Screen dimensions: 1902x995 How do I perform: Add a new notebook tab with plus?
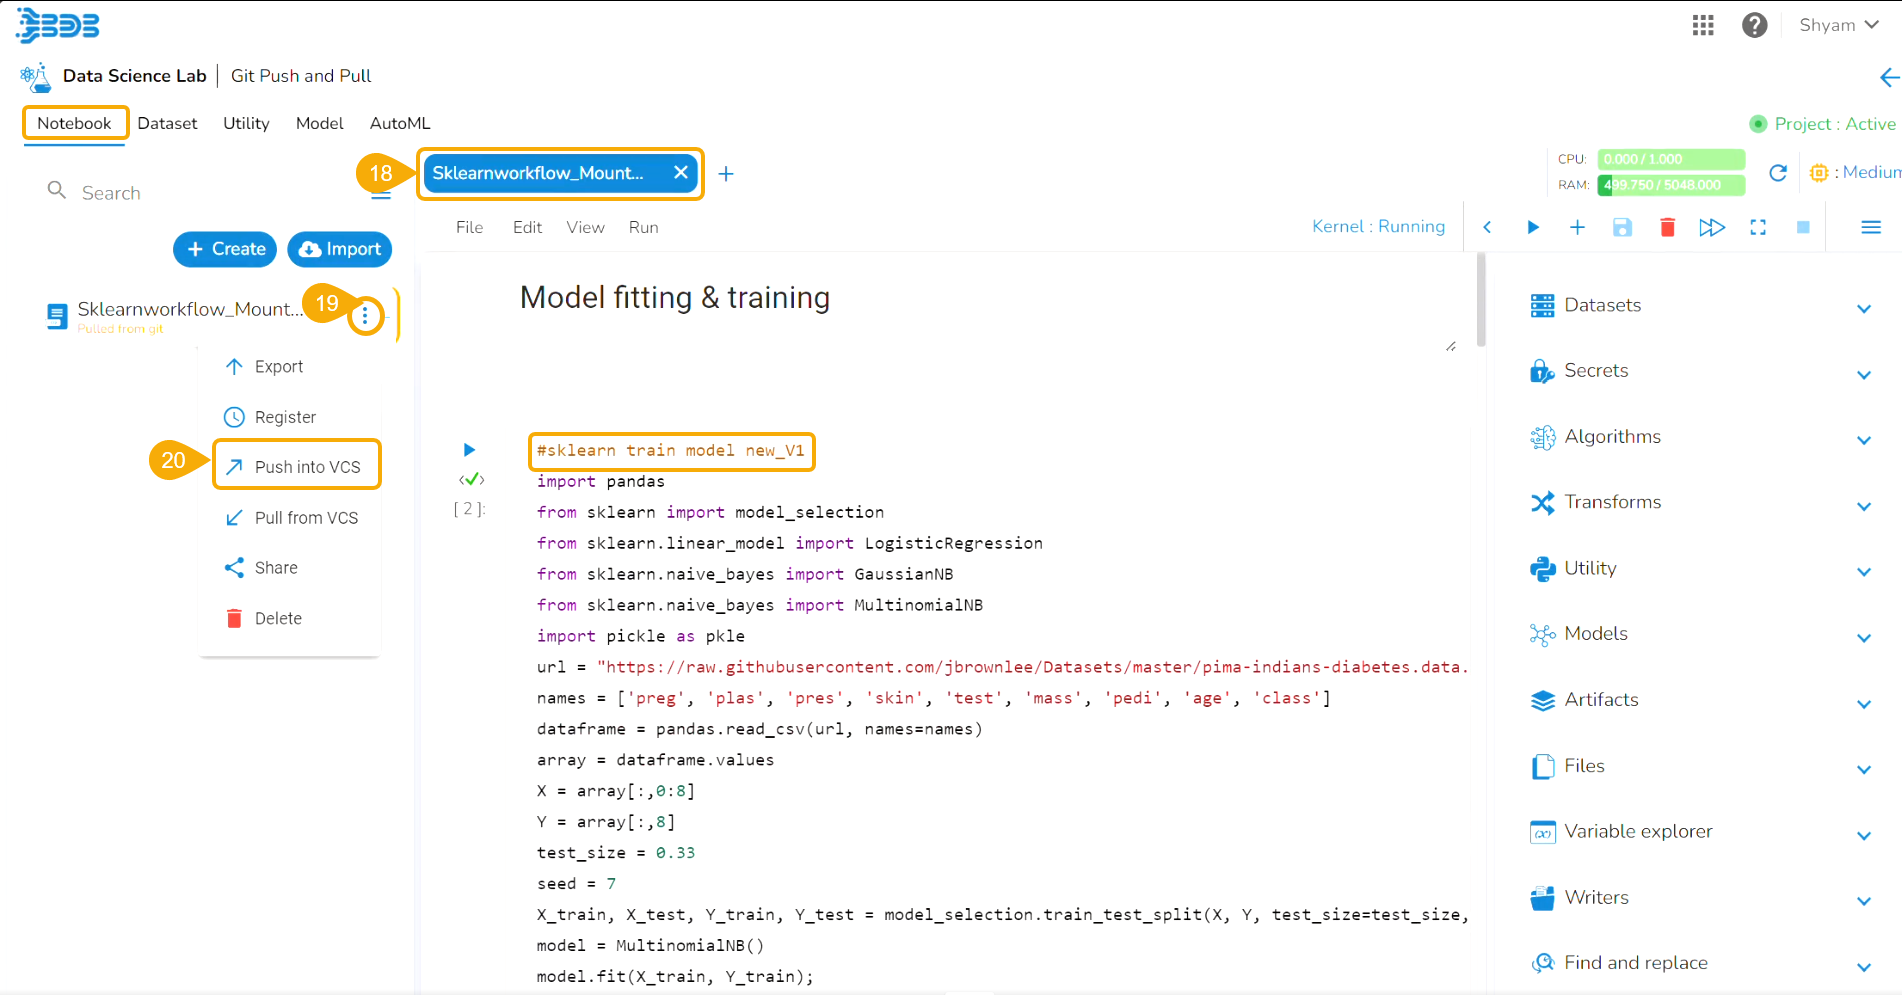(726, 174)
